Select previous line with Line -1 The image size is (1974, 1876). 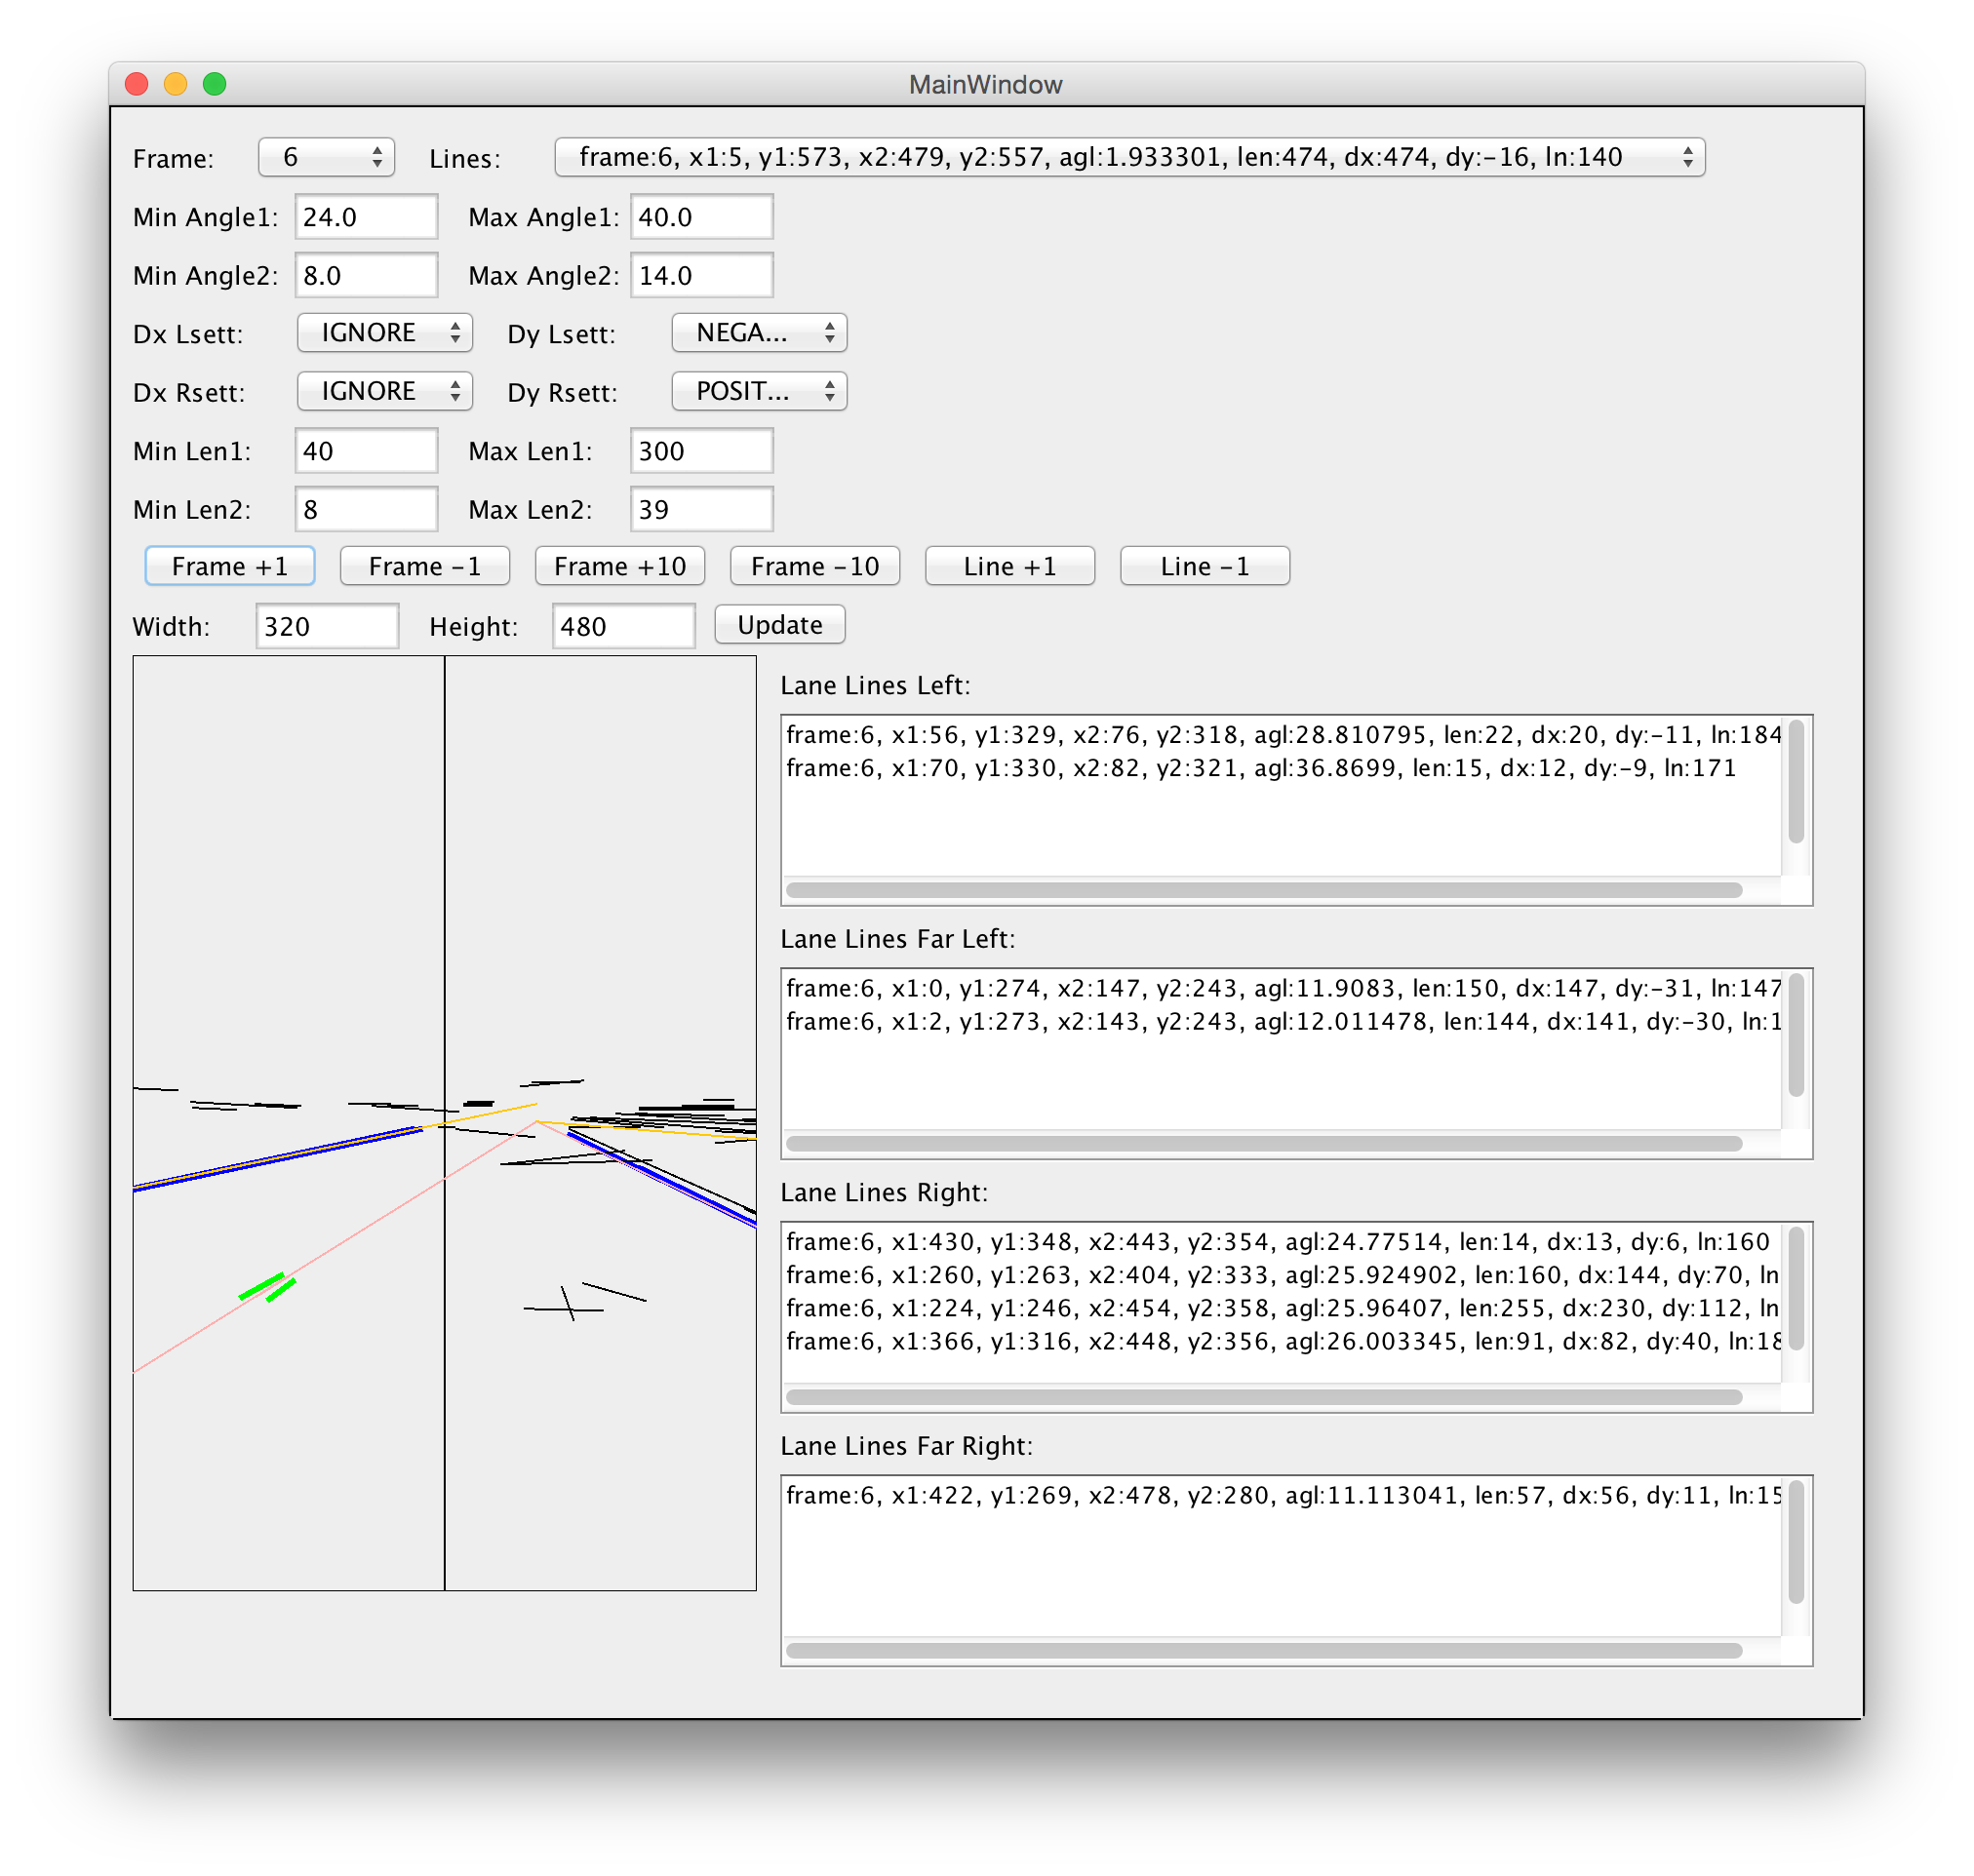pyautogui.click(x=1205, y=567)
